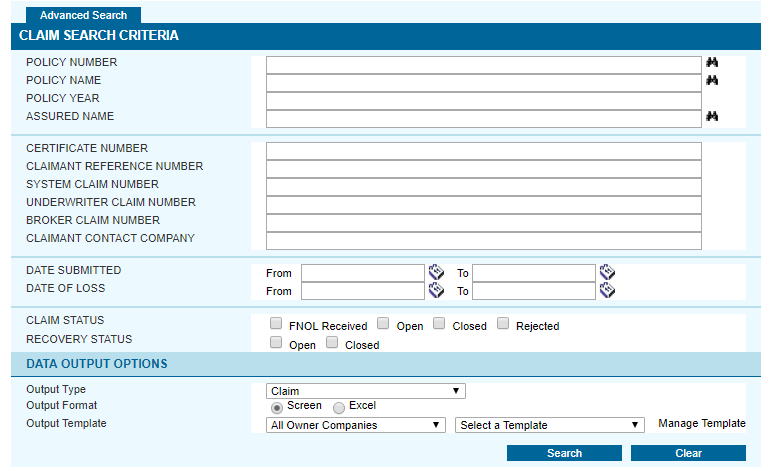Open the Manage Template link

[701, 424]
